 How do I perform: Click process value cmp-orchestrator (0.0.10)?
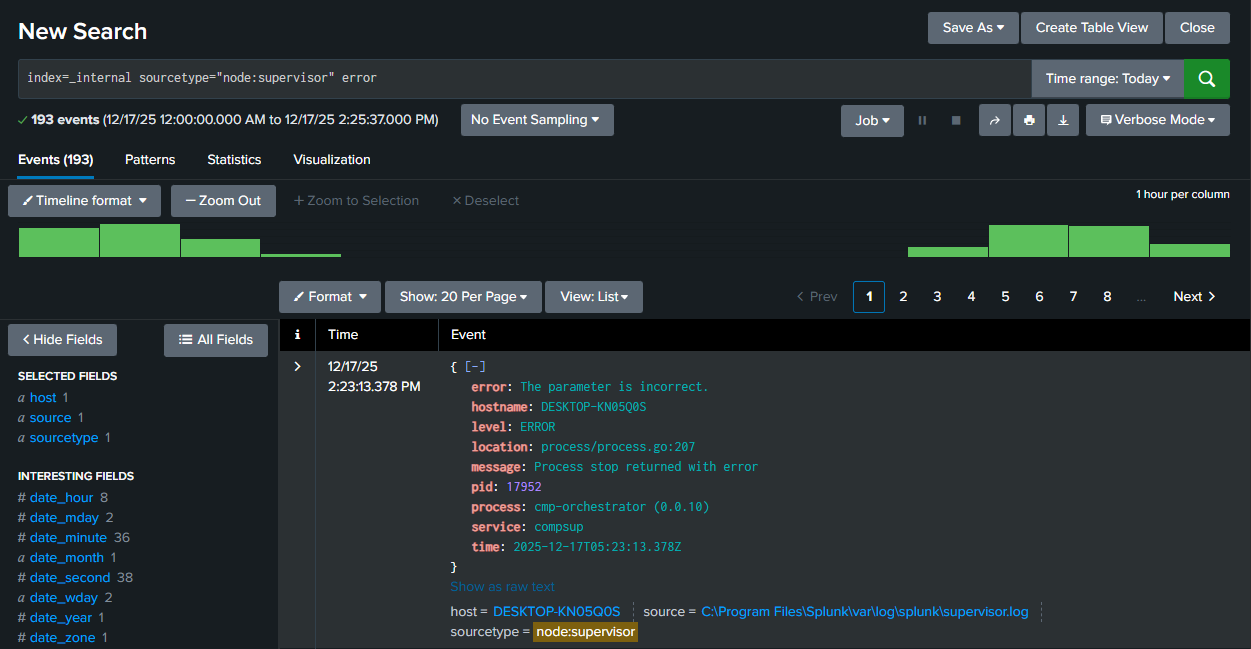pyautogui.click(x=621, y=507)
